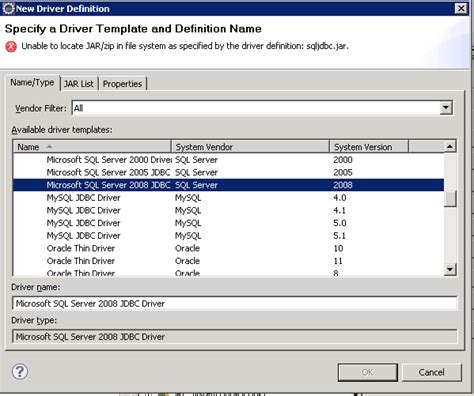
Task: Switch to the JAR List tab
Action: click(x=79, y=84)
